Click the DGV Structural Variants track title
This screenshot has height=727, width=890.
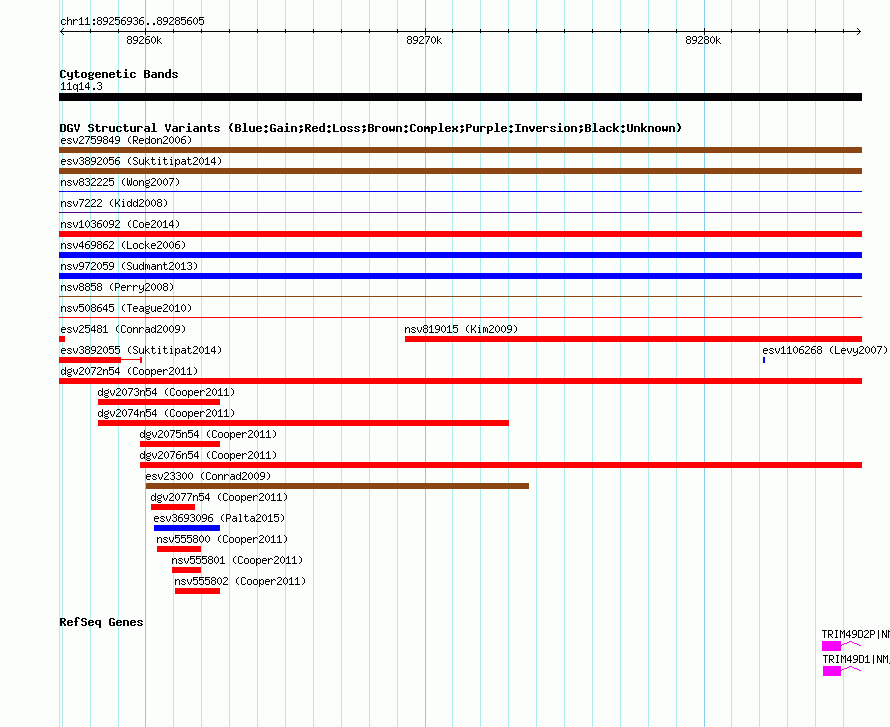pyautogui.click(x=371, y=128)
